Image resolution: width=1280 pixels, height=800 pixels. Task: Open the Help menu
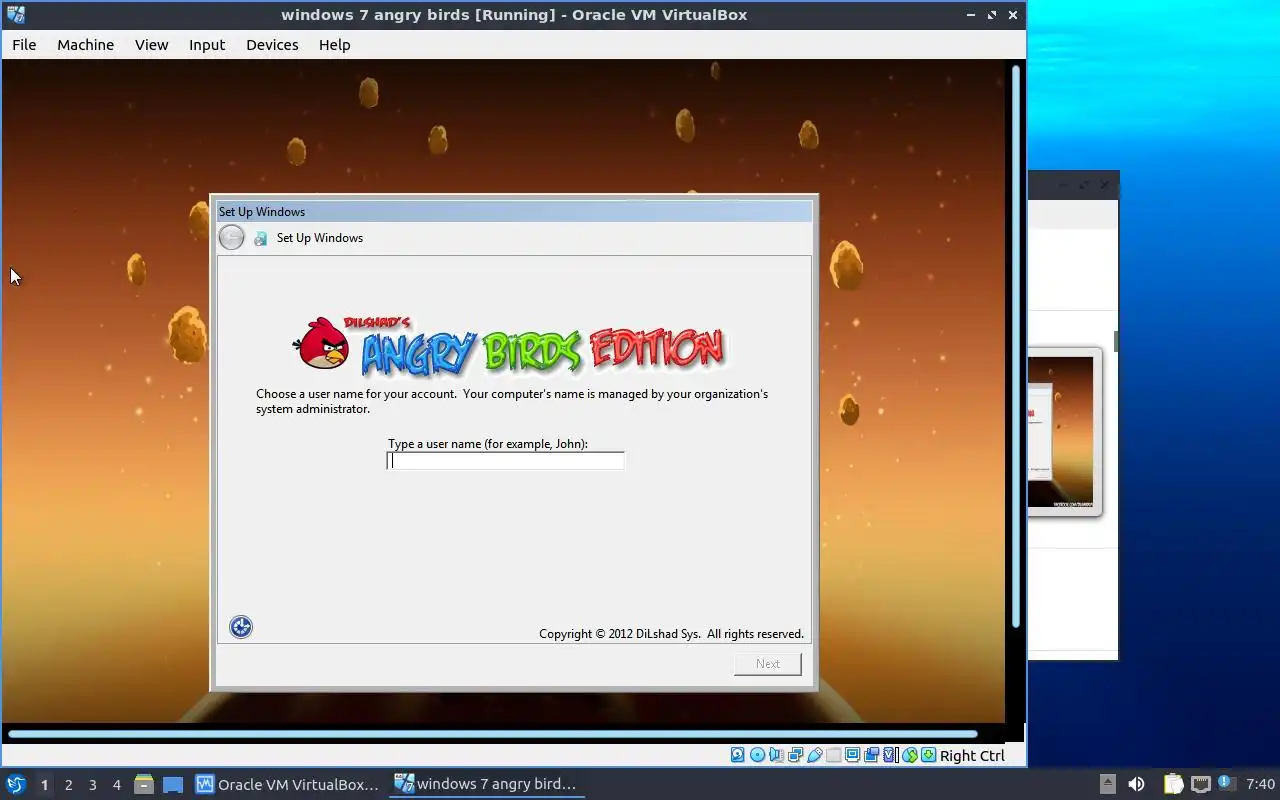pos(334,44)
